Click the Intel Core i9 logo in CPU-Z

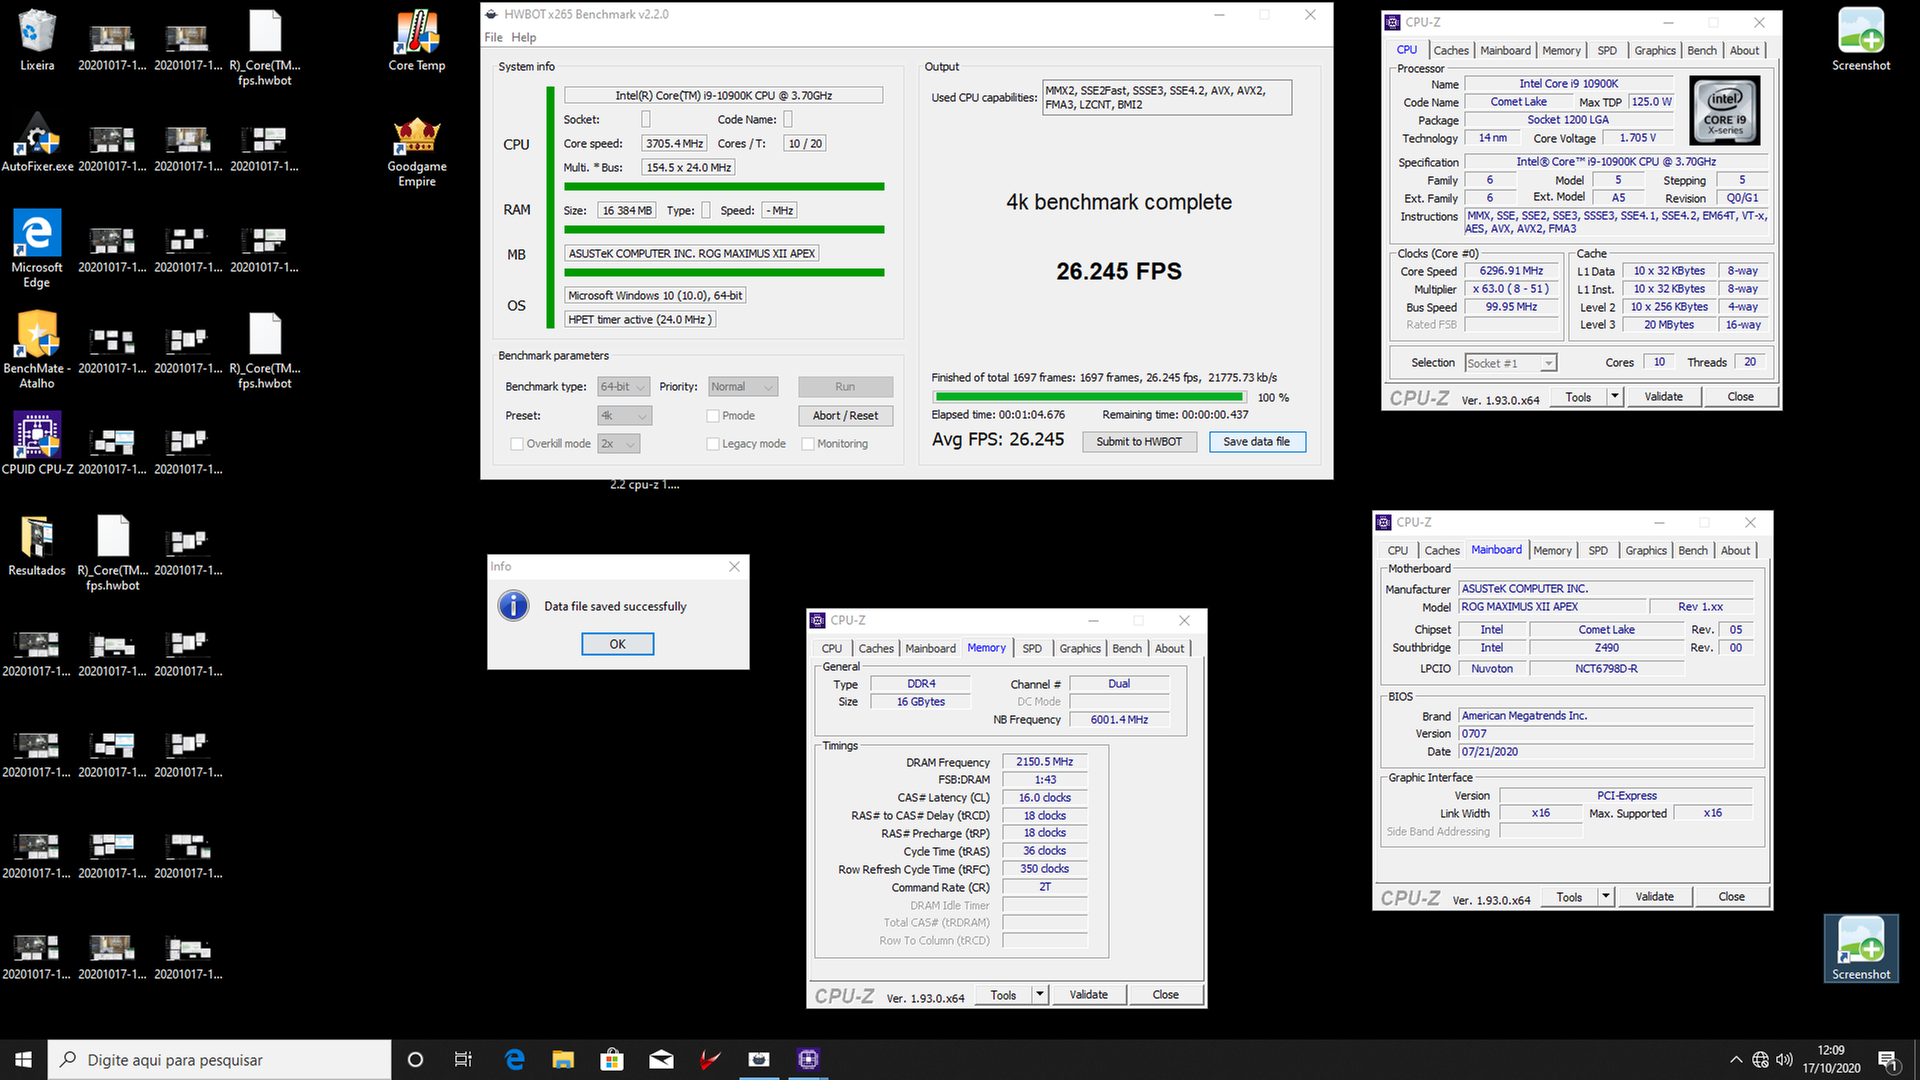click(x=1725, y=111)
